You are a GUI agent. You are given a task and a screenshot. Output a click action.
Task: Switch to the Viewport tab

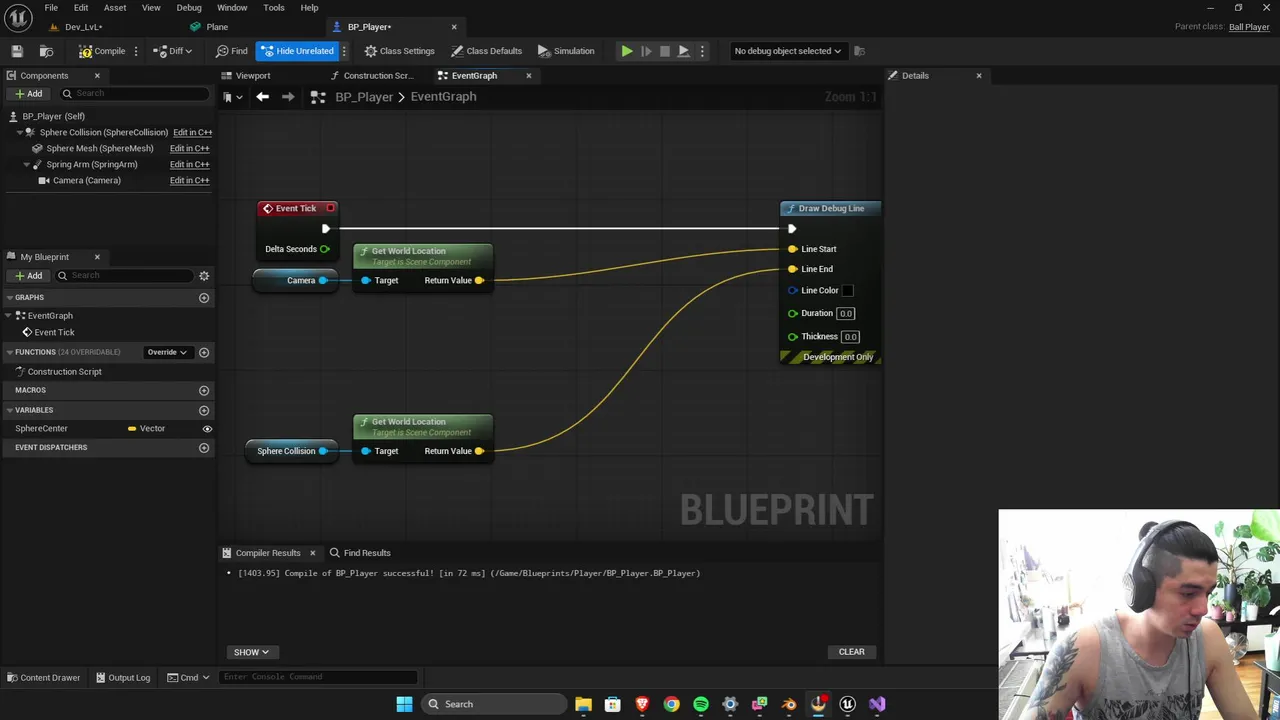(x=253, y=76)
